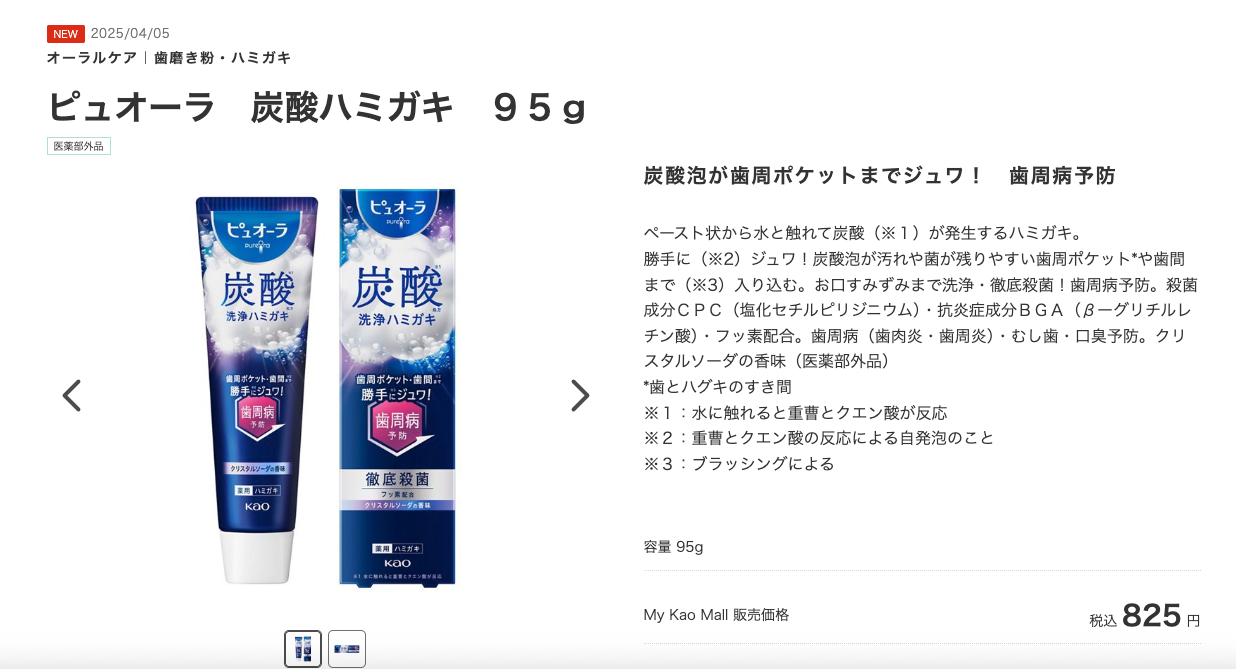The width and height of the screenshot is (1236, 669).
Task: Click the toothpaste box package in the main image
Action: (x=397, y=387)
